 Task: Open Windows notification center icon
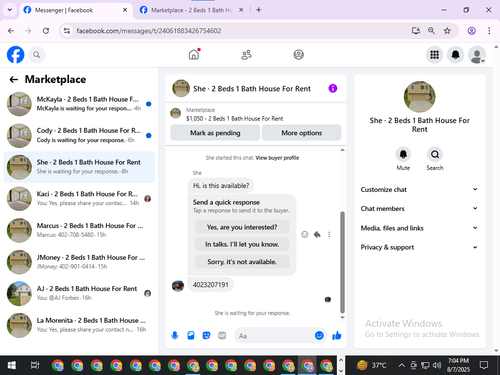tap(484, 365)
